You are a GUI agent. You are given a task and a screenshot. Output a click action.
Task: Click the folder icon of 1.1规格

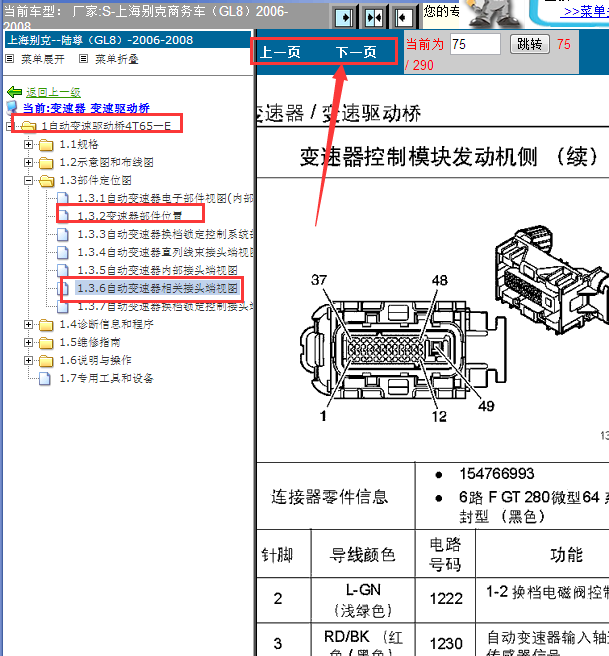click(46, 145)
